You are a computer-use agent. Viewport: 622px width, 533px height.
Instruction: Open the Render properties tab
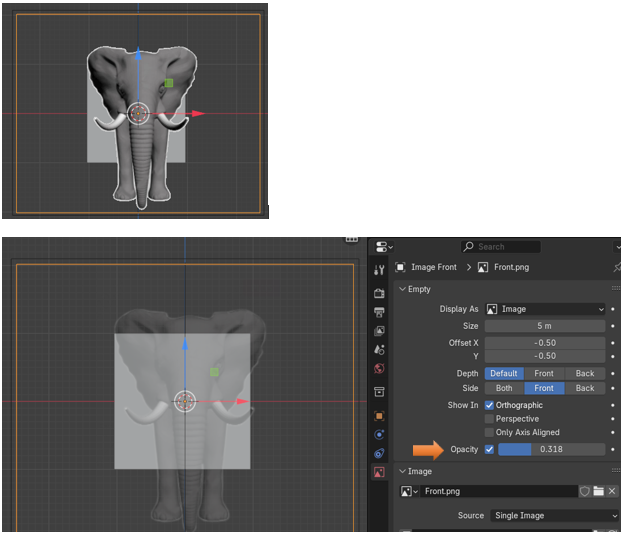379,293
